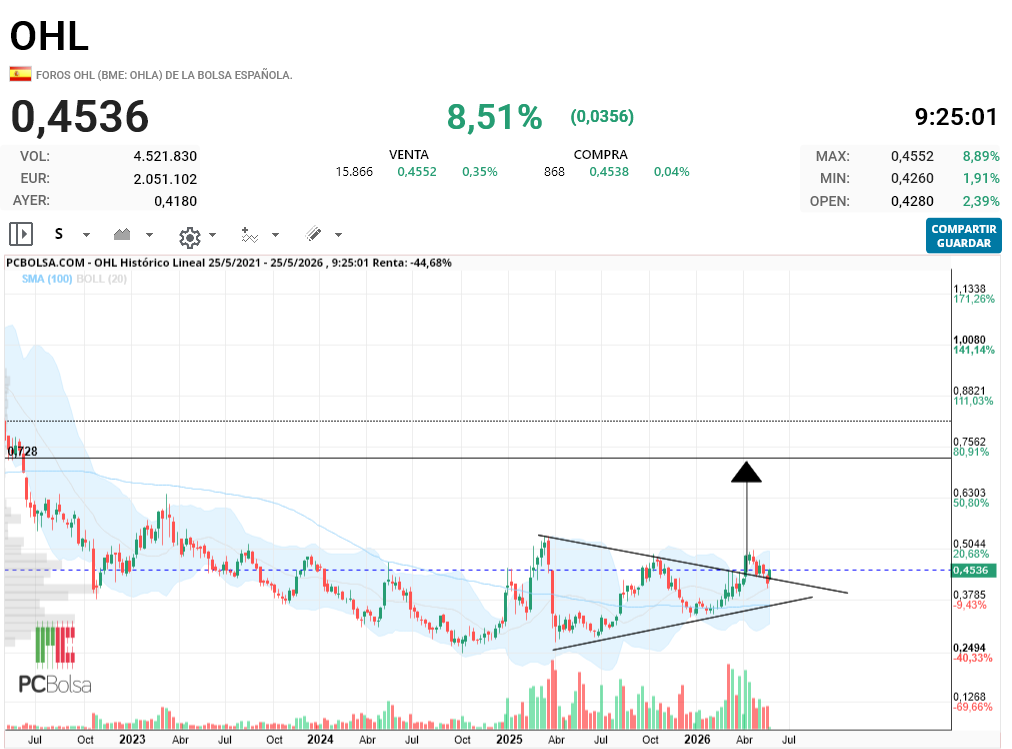The height and width of the screenshot is (749, 1012).
Task: Click the MIN value 0,4260
Action: point(912,178)
